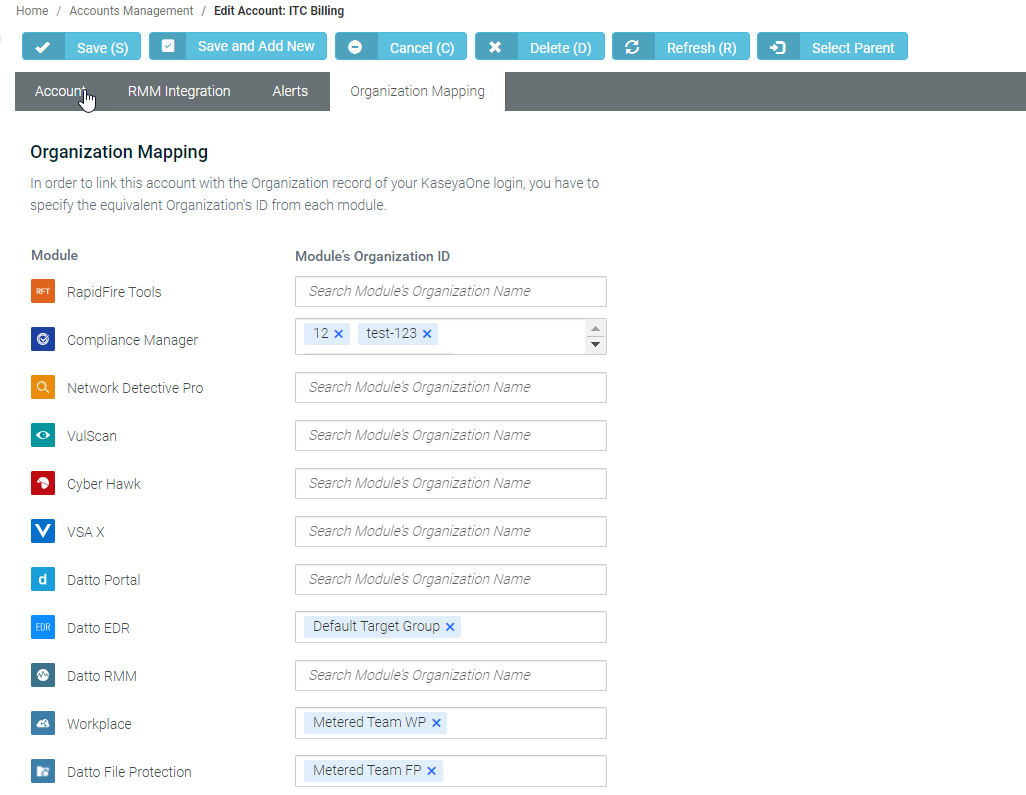
Task: Click the Compliance Manager spinner up arrow
Action: 595,328
